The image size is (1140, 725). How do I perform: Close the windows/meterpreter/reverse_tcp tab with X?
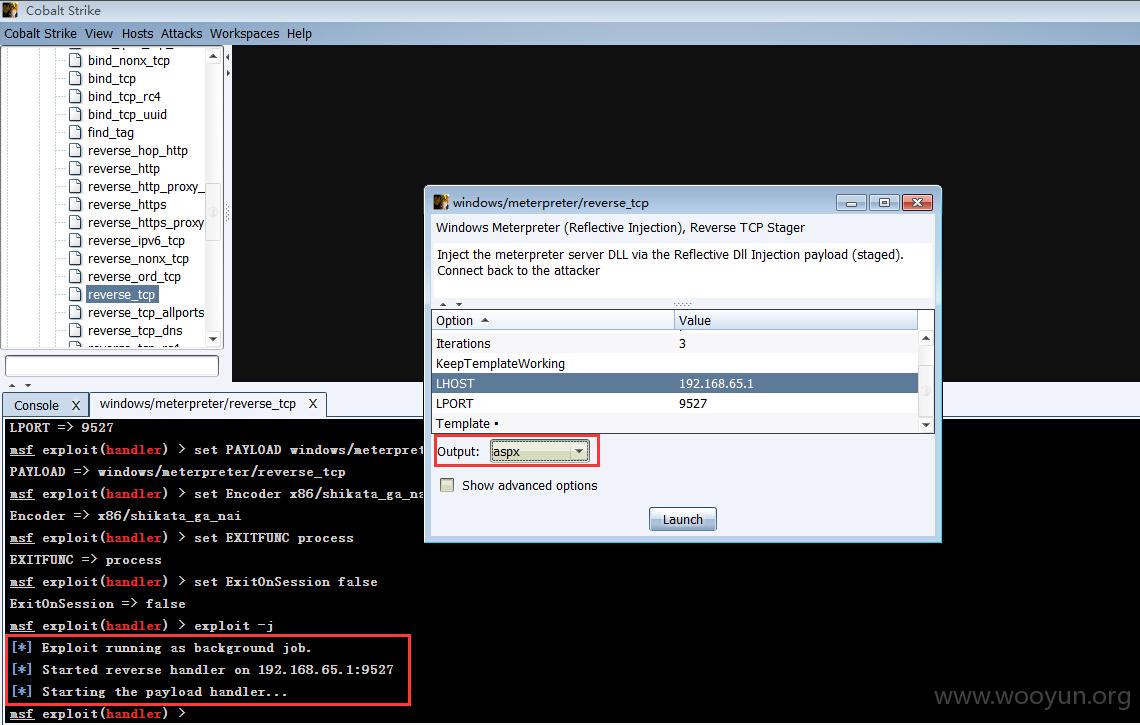tap(313, 404)
